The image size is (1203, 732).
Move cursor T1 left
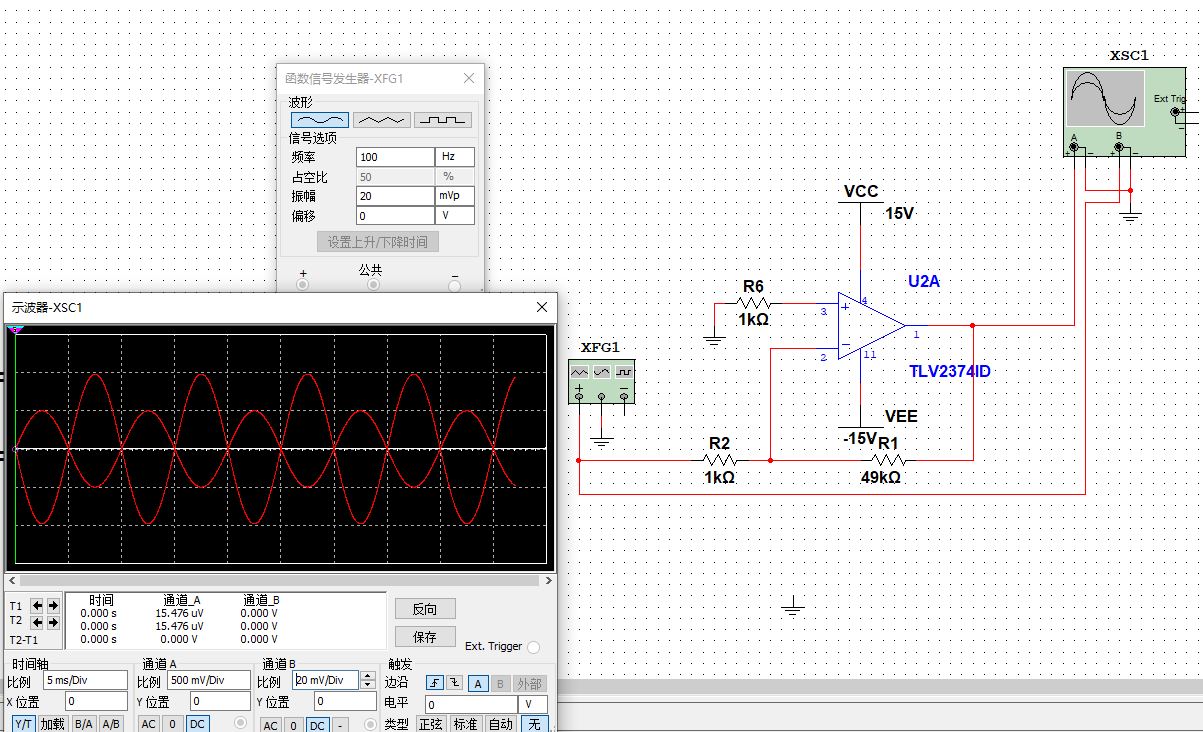tap(37, 606)
